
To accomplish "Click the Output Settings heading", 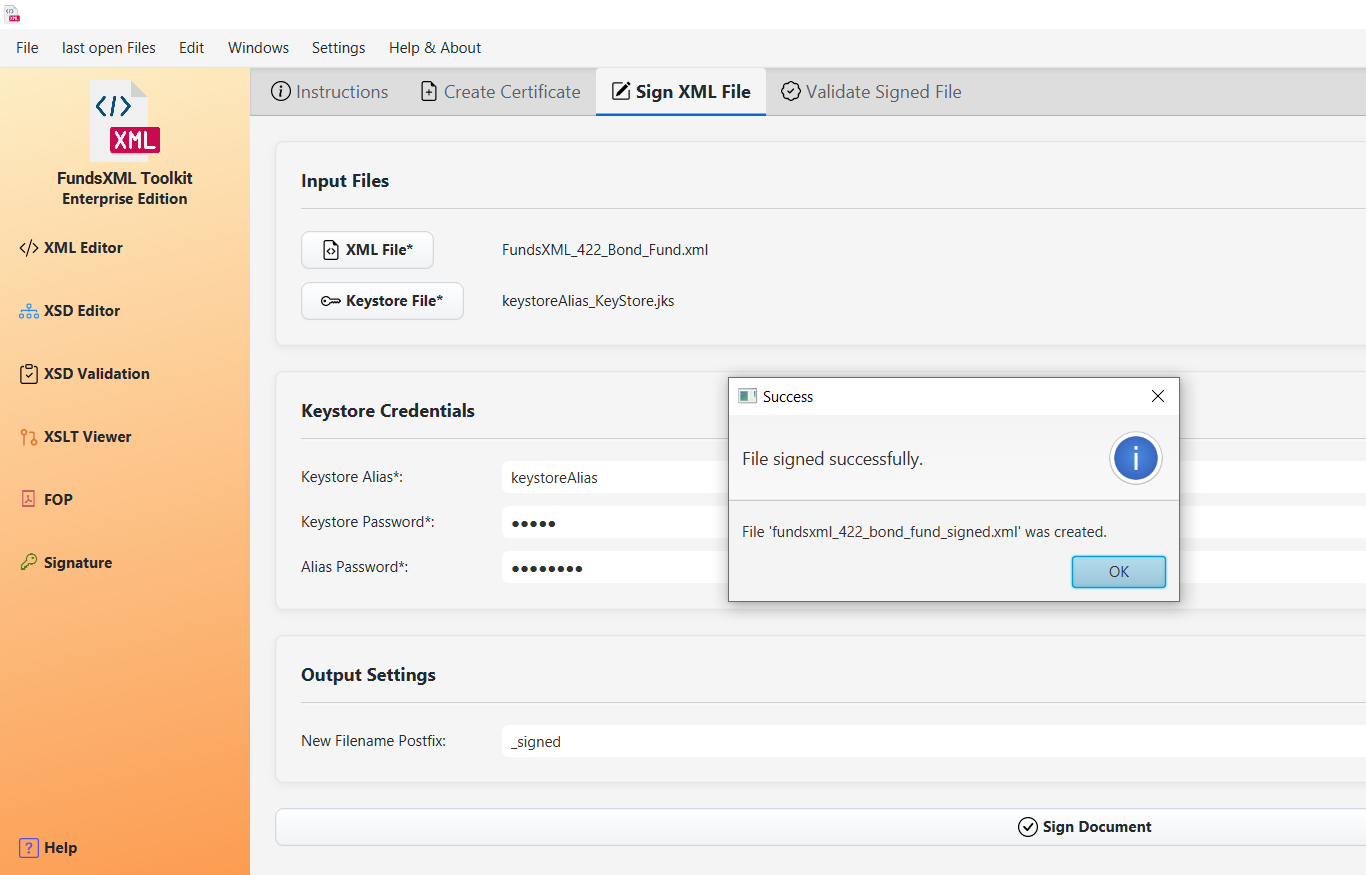I will [x=368, y=675].
